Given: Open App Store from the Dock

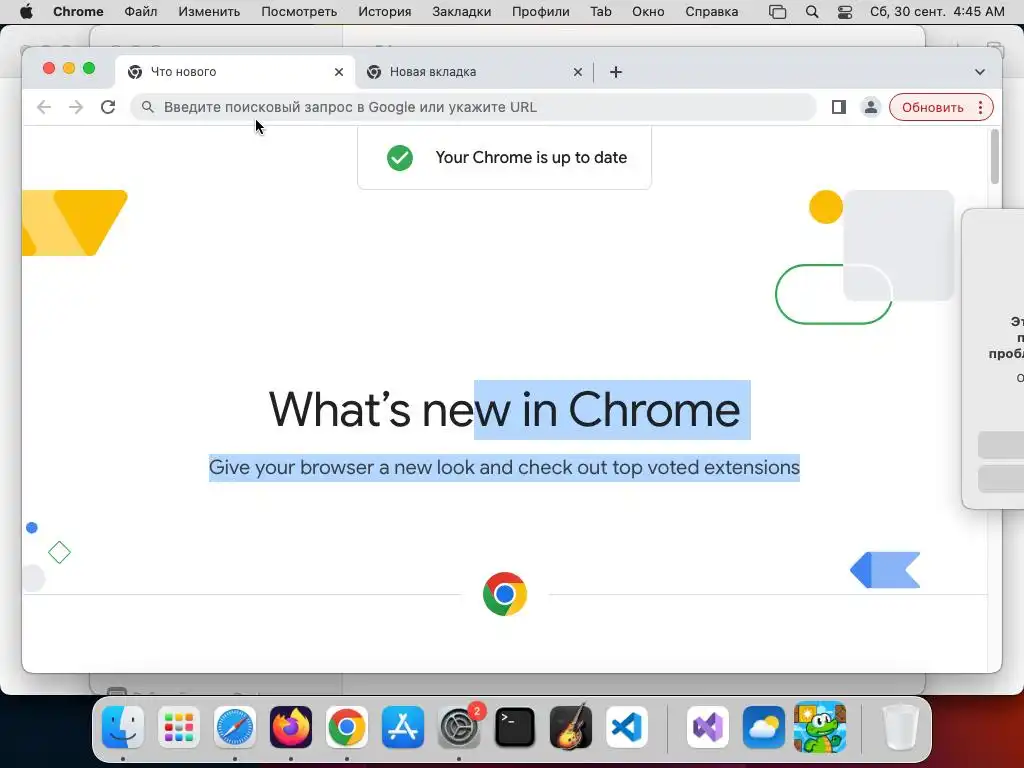Looking at the screenshot, I should pyautogui.click(x=403, y=727).
